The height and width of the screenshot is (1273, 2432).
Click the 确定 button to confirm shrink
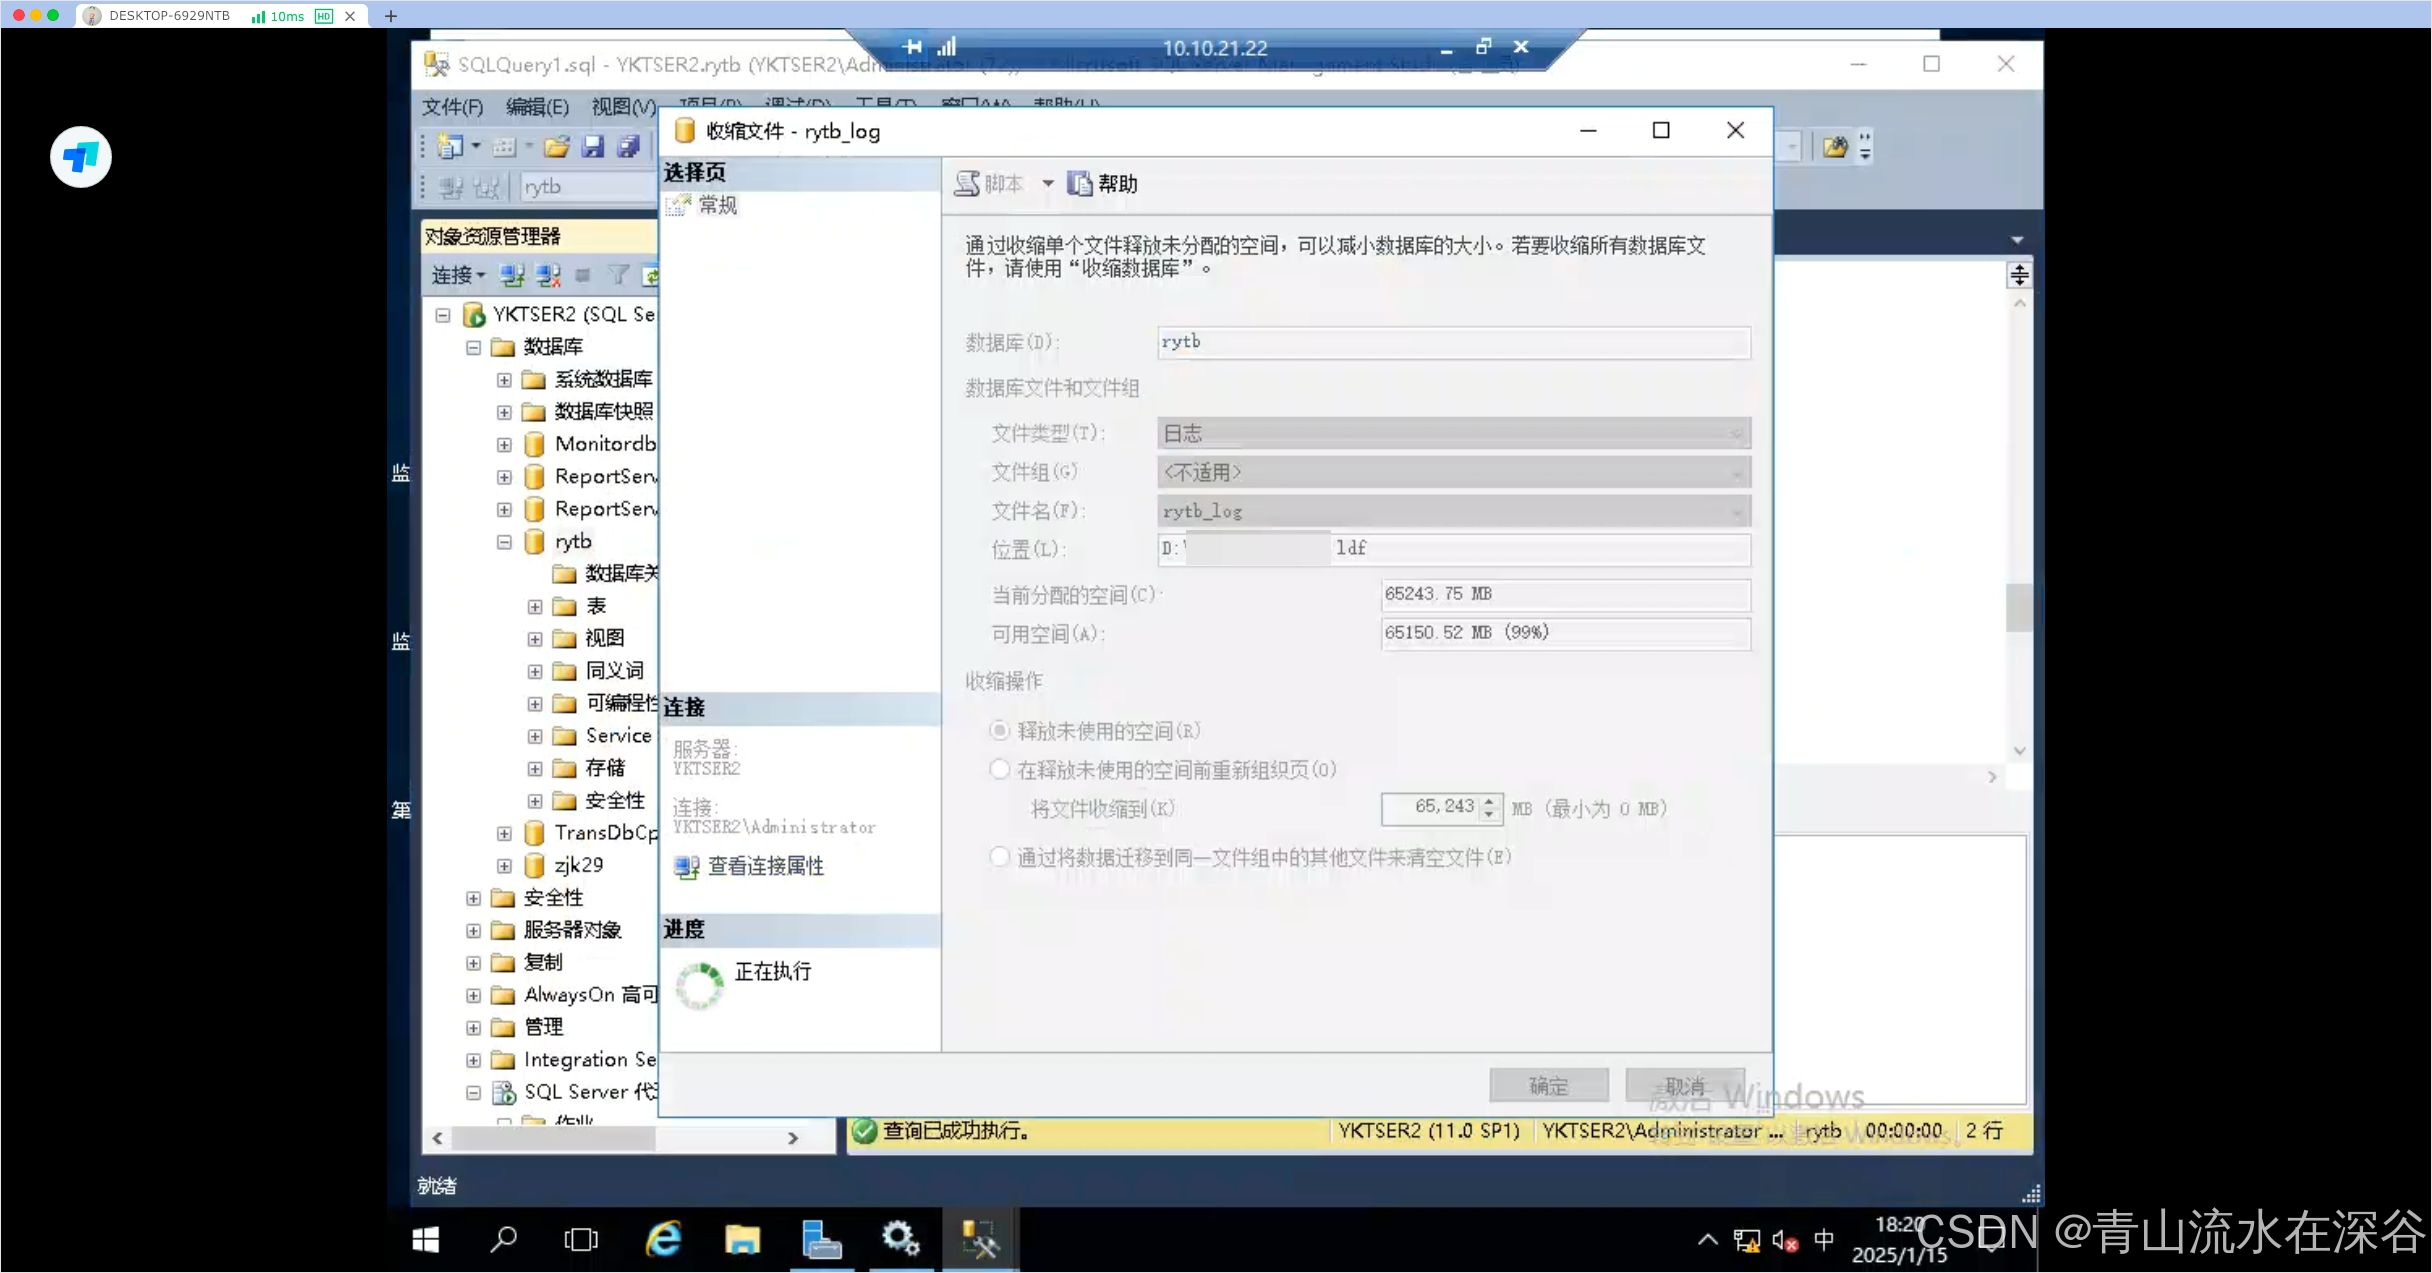click(1548, 1084)
